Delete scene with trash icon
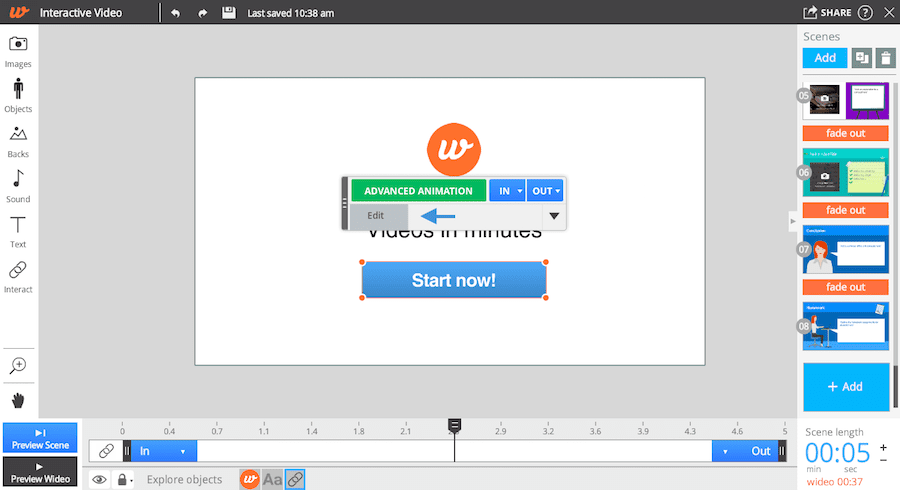Screen dimensions: 900x490 tap(886, 58)
